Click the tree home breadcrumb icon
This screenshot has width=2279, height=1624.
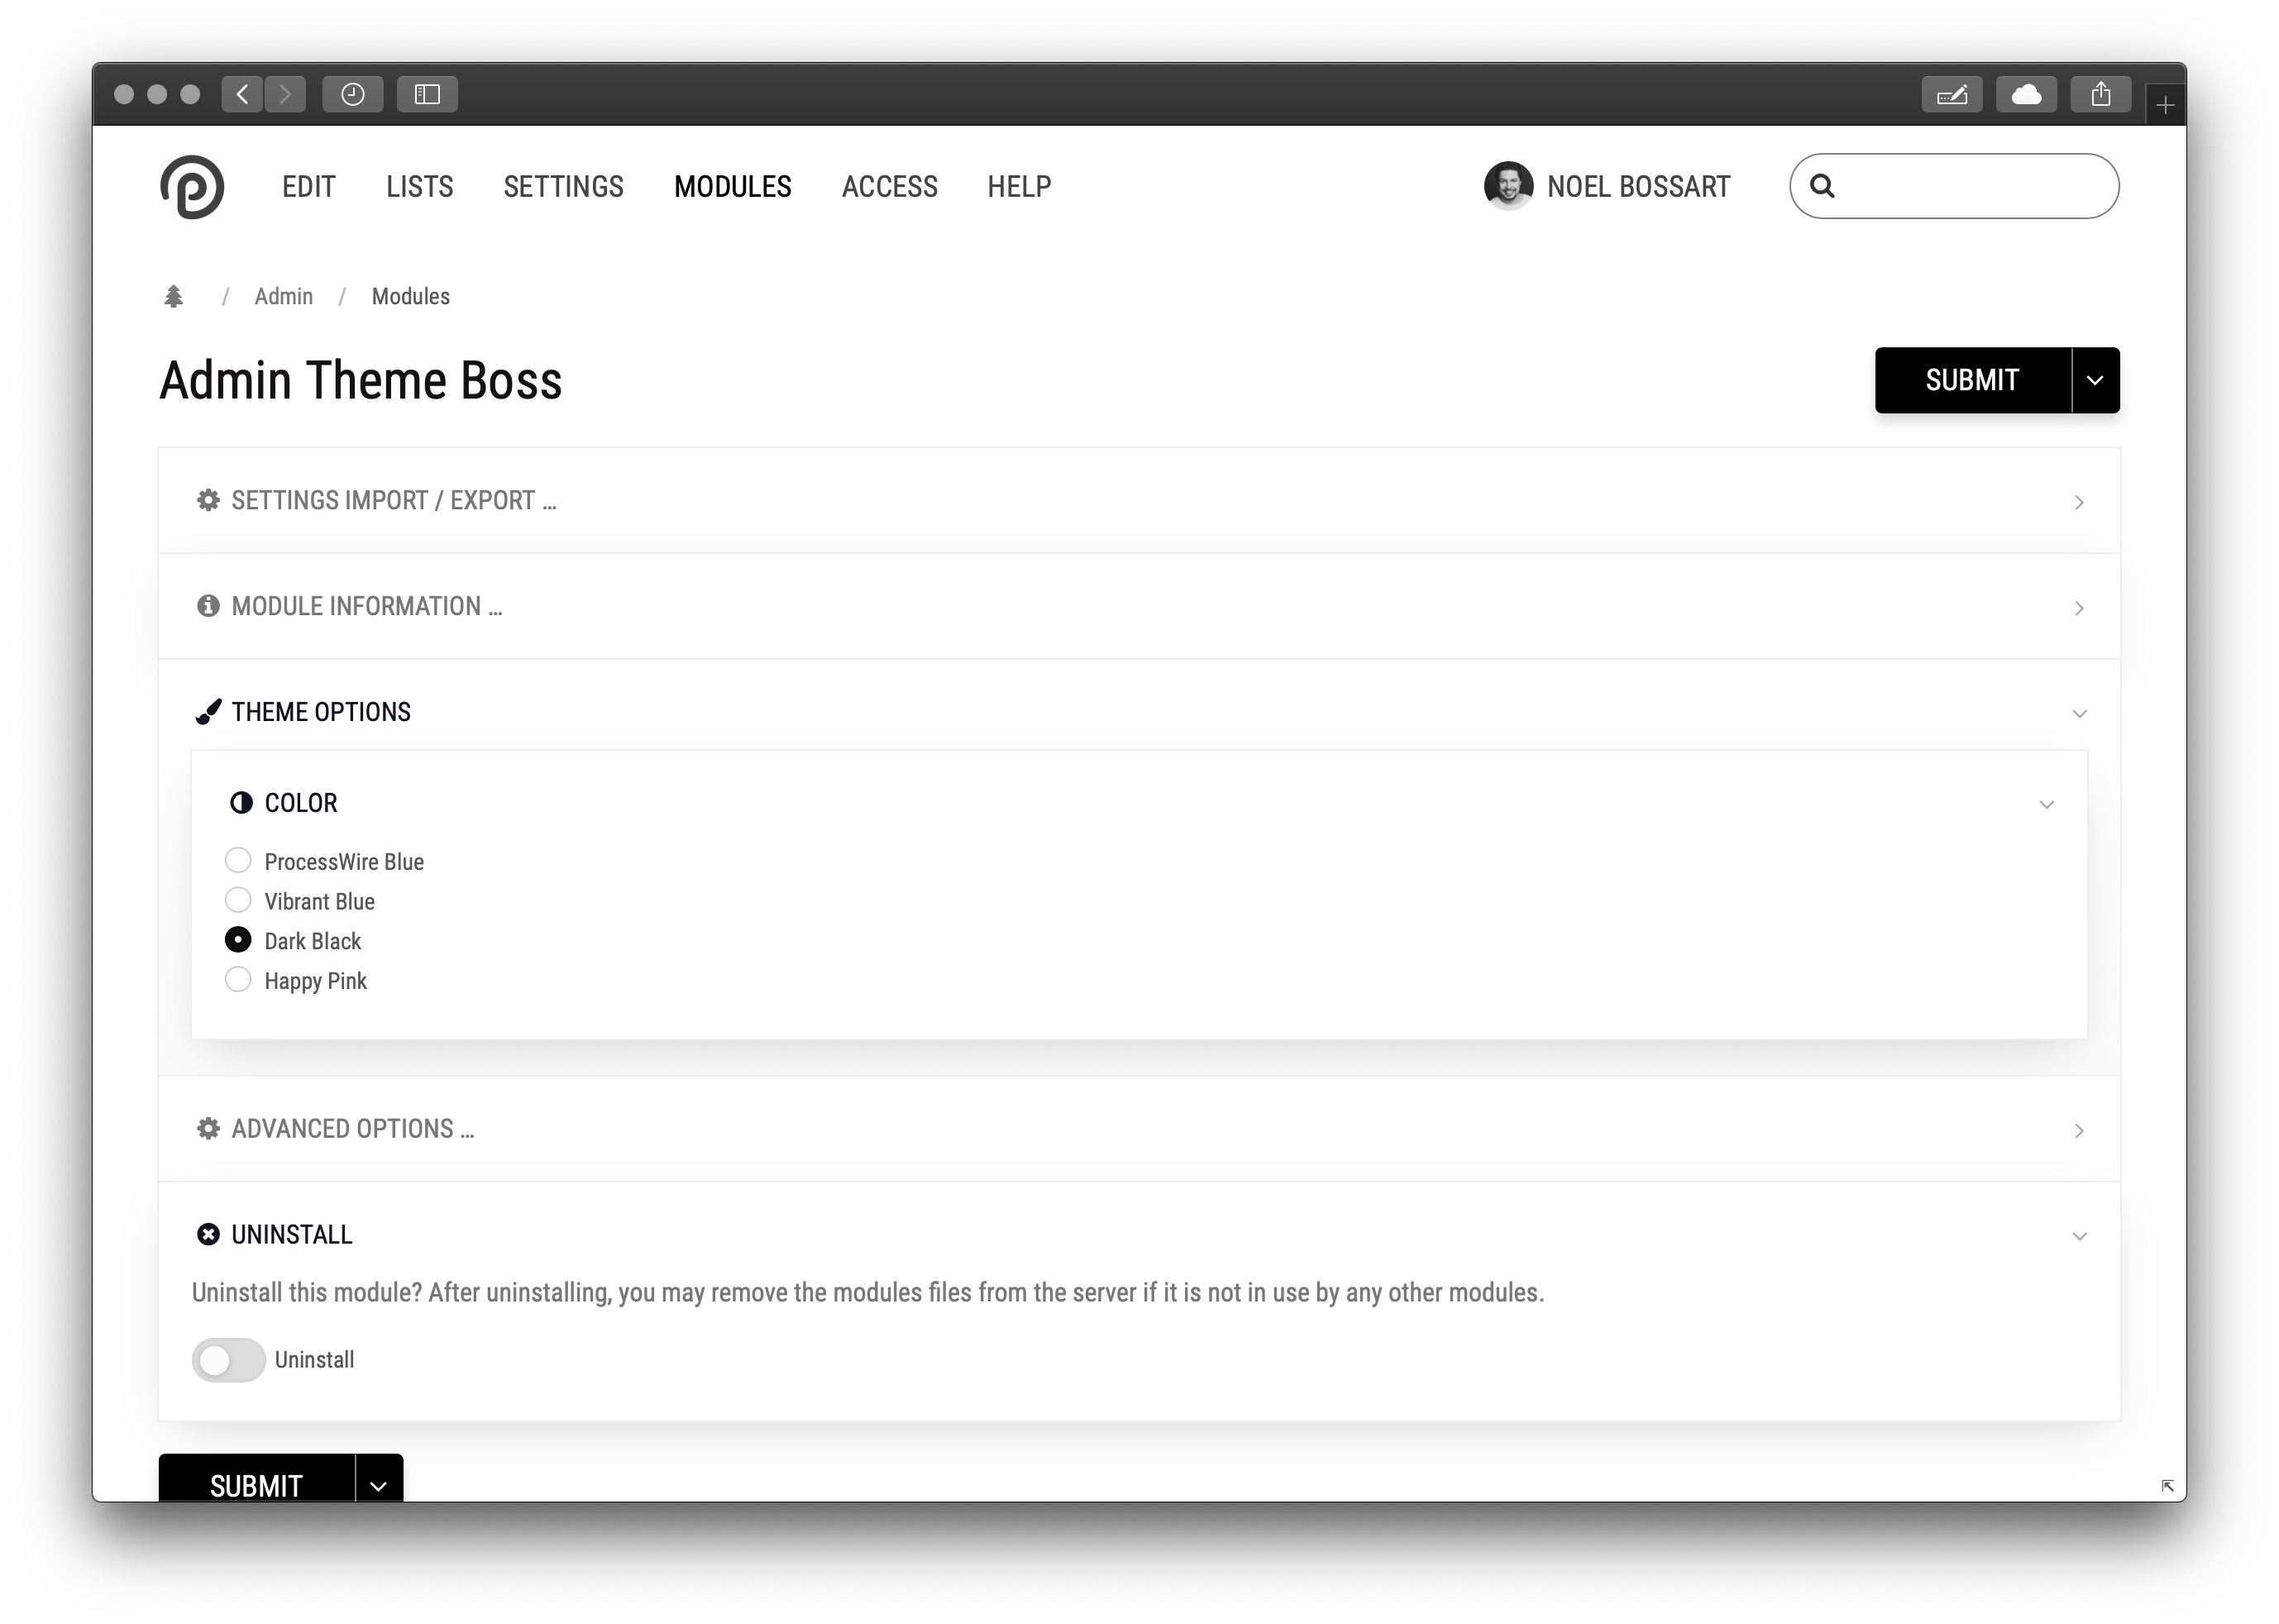[x=174, y=297]
